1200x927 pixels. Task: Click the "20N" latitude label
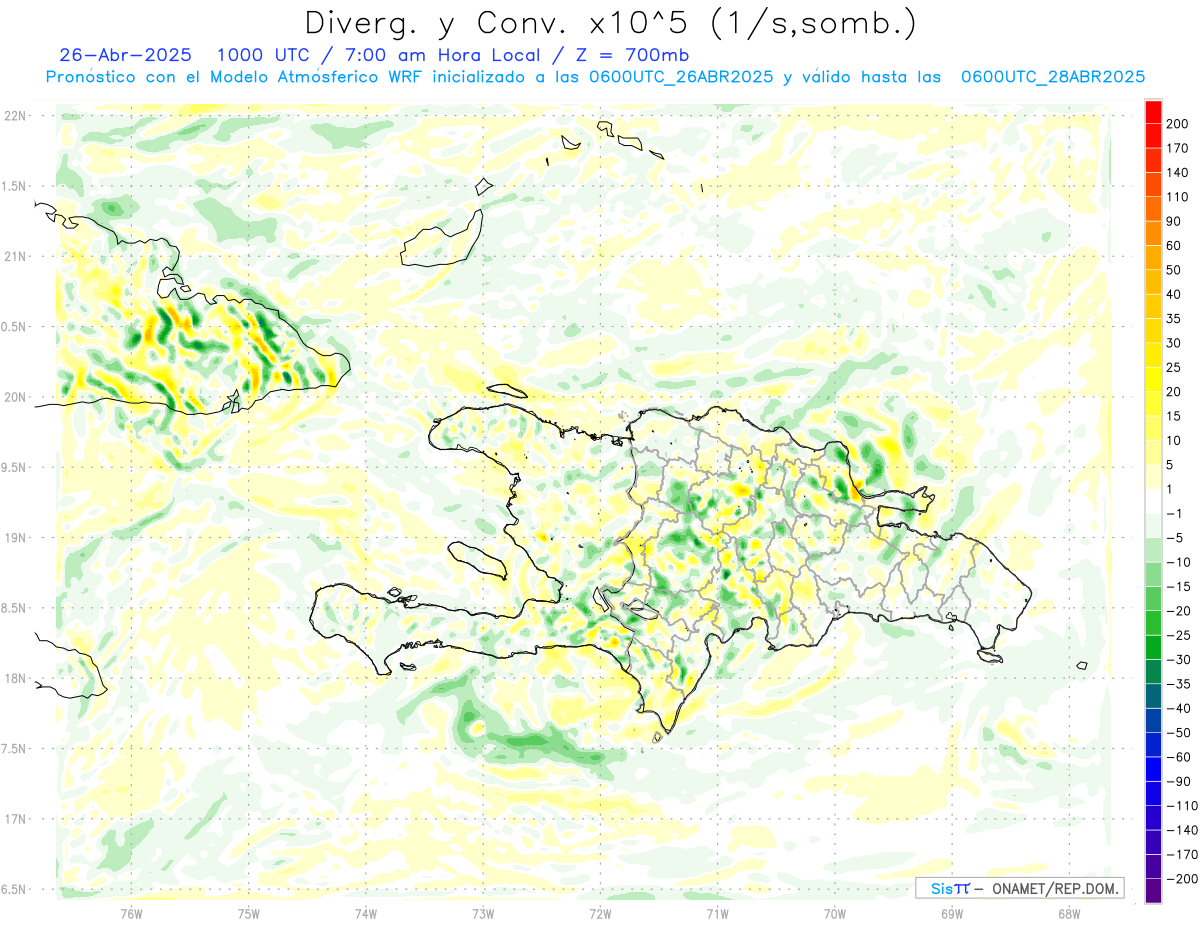coord(14,397)
